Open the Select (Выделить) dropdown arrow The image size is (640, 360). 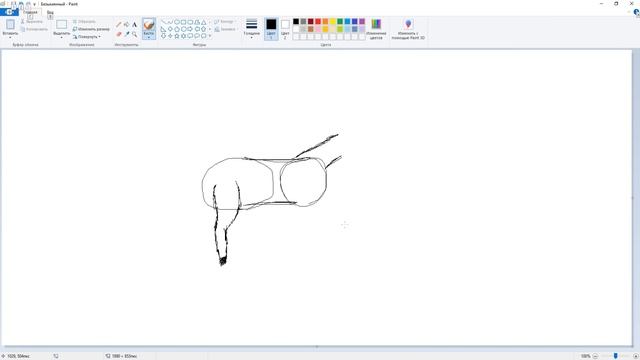click(x=62, y=37)
